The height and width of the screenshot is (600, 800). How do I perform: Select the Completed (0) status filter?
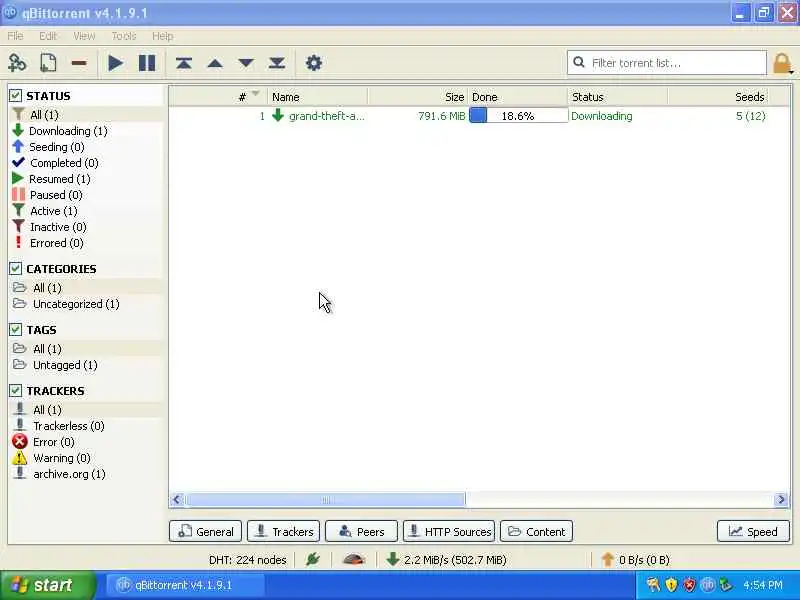64,163
